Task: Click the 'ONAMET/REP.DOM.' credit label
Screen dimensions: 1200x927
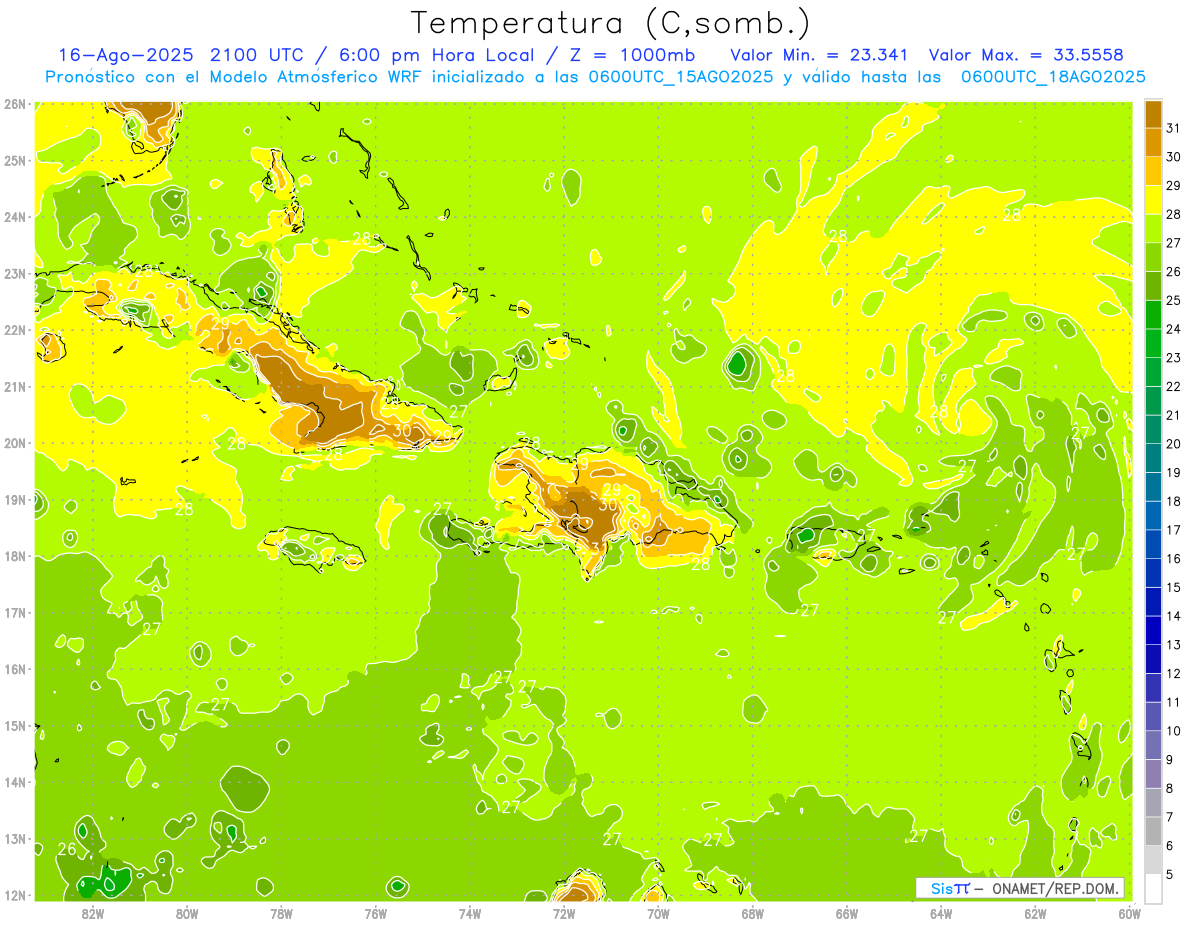Action: (x=1055, y=888)
